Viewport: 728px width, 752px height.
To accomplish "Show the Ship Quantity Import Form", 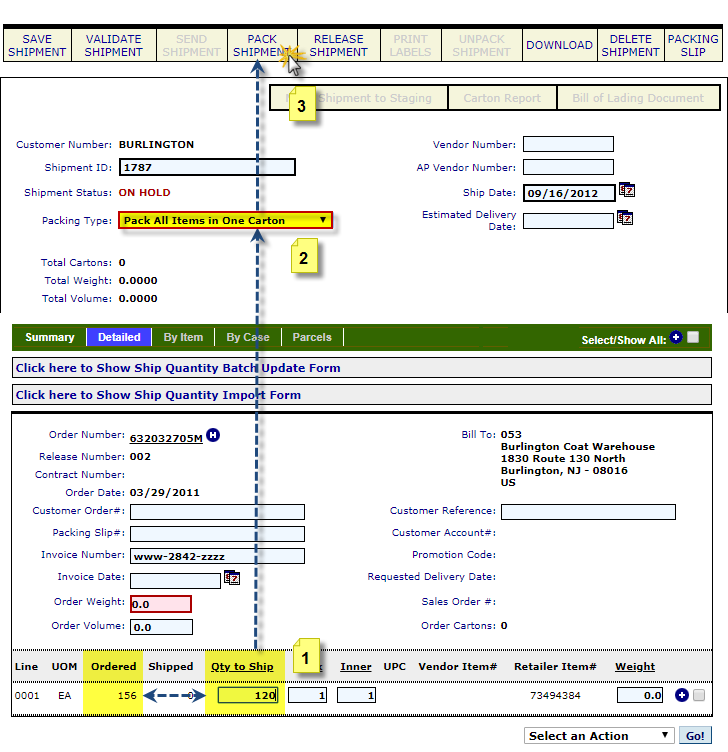I will point(362,395).
